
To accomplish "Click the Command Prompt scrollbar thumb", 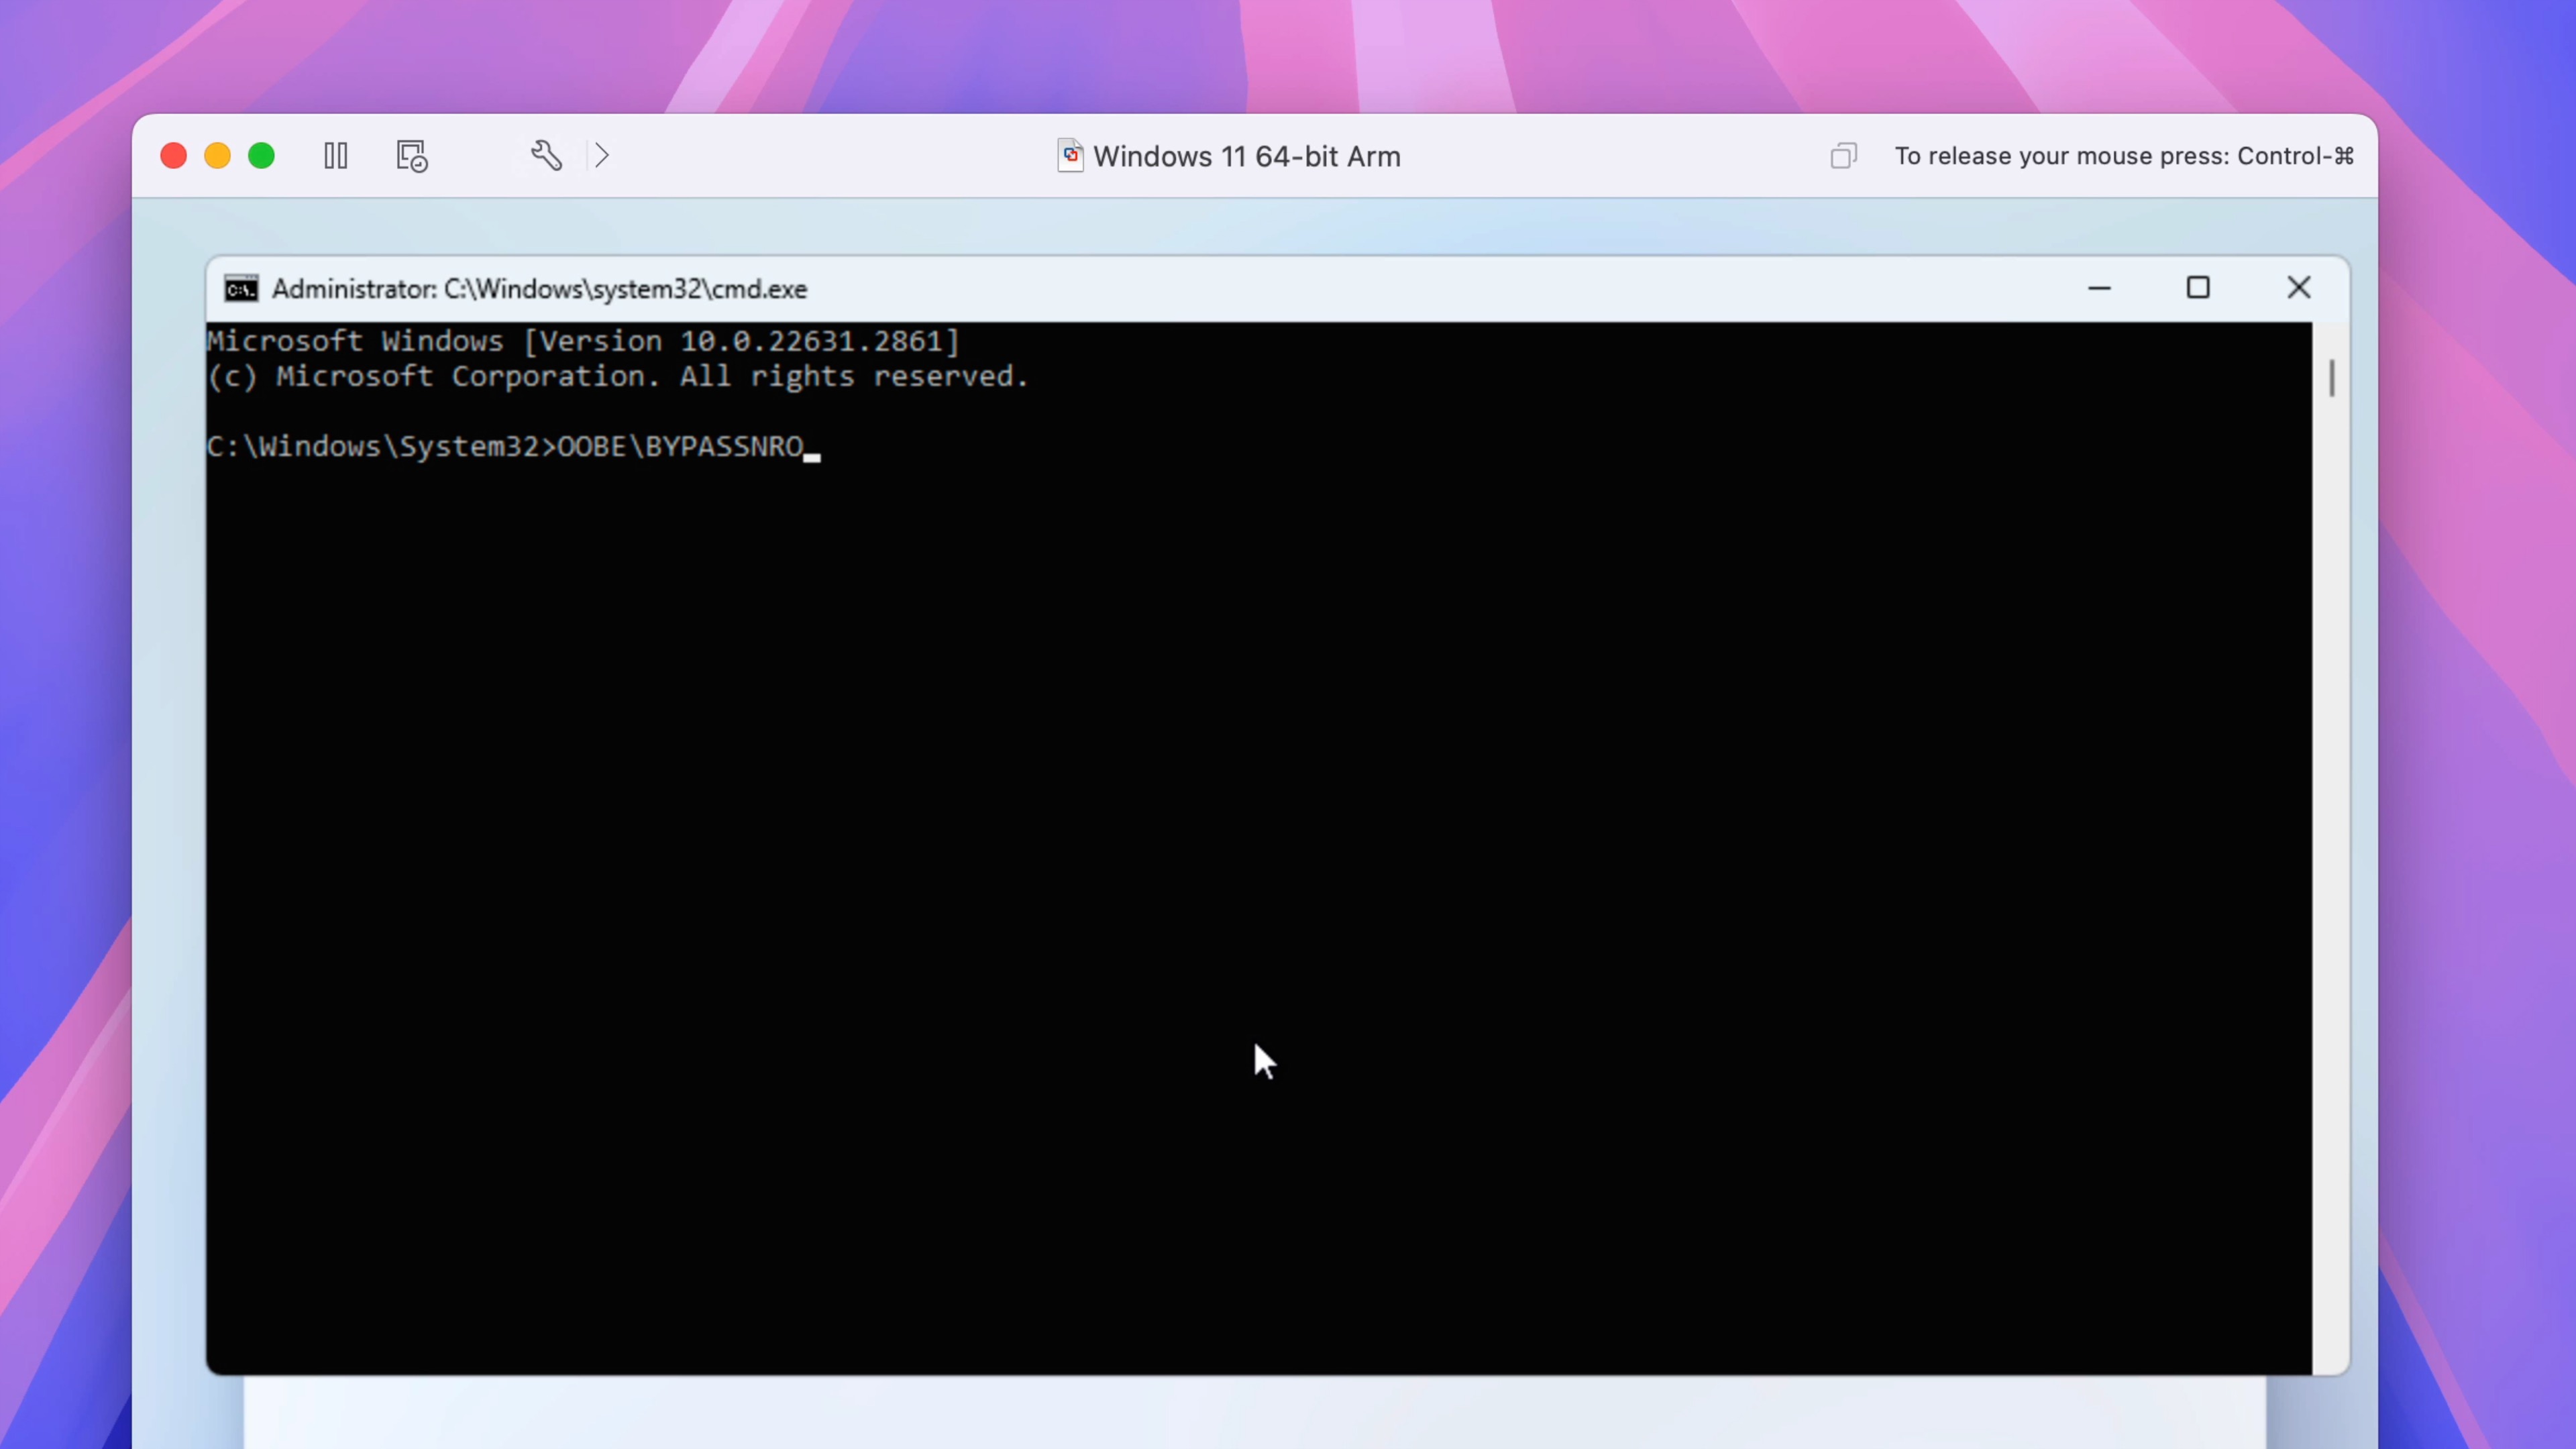I will (2331, 378).
